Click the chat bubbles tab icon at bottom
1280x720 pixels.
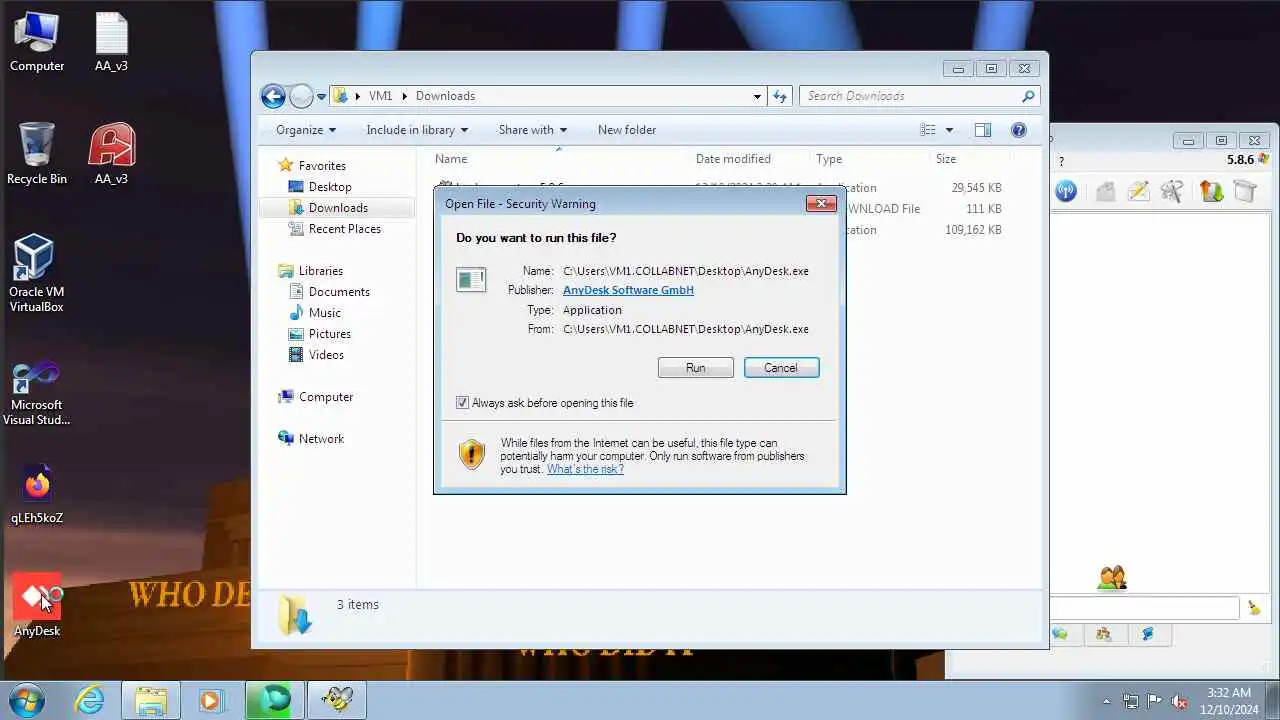1060,634
